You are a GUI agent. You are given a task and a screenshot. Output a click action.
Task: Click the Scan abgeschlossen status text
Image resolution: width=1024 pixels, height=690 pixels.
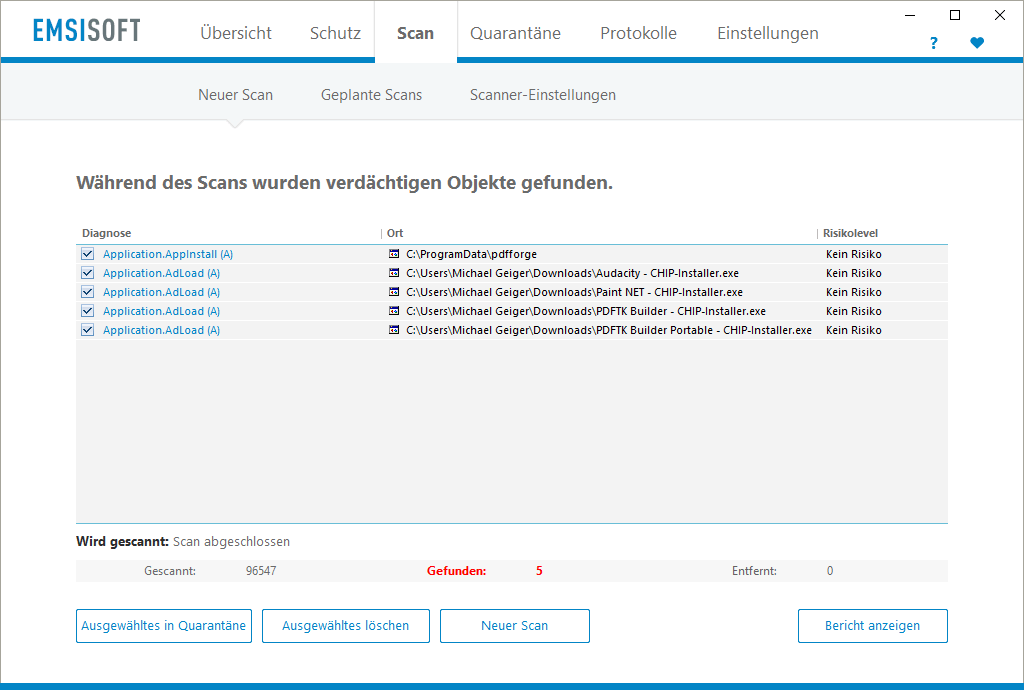[x=231, y=541]
